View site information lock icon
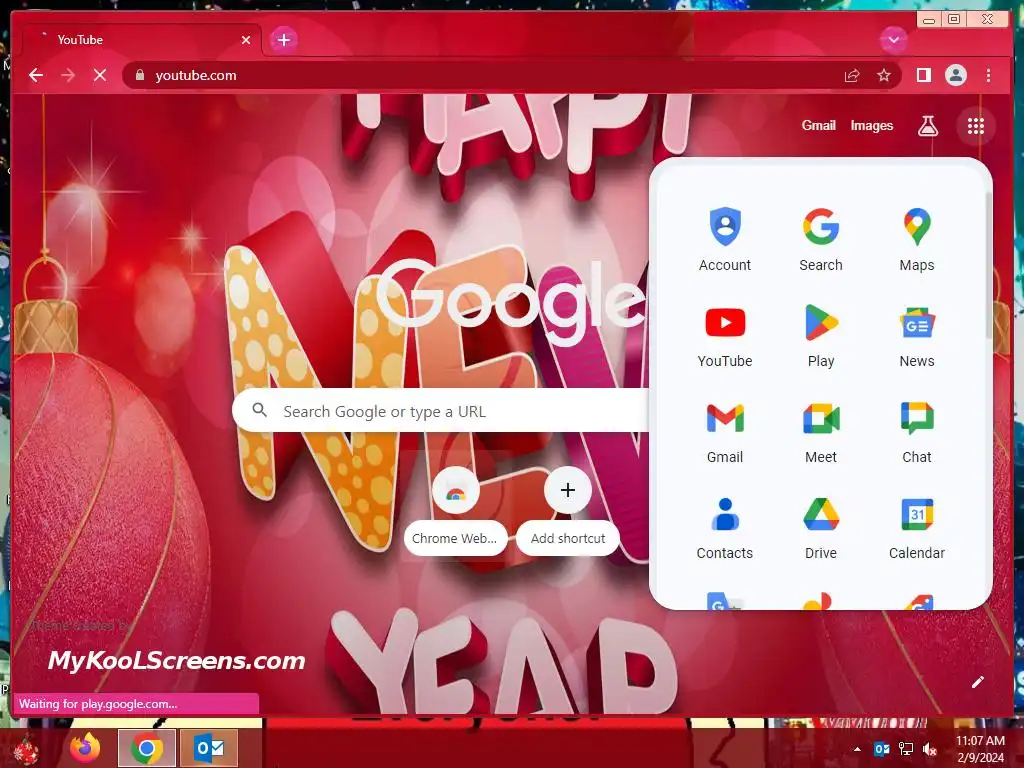 [140, 76]
